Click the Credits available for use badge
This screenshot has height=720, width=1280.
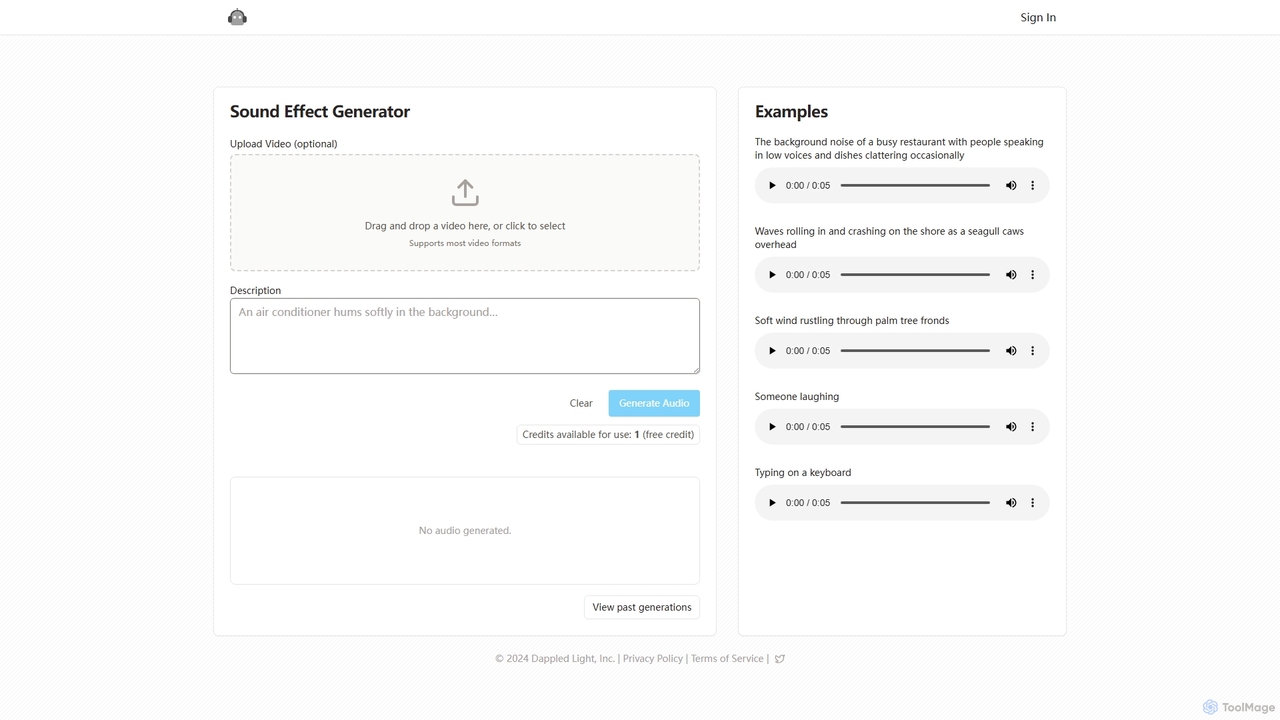tap(608, 434)
